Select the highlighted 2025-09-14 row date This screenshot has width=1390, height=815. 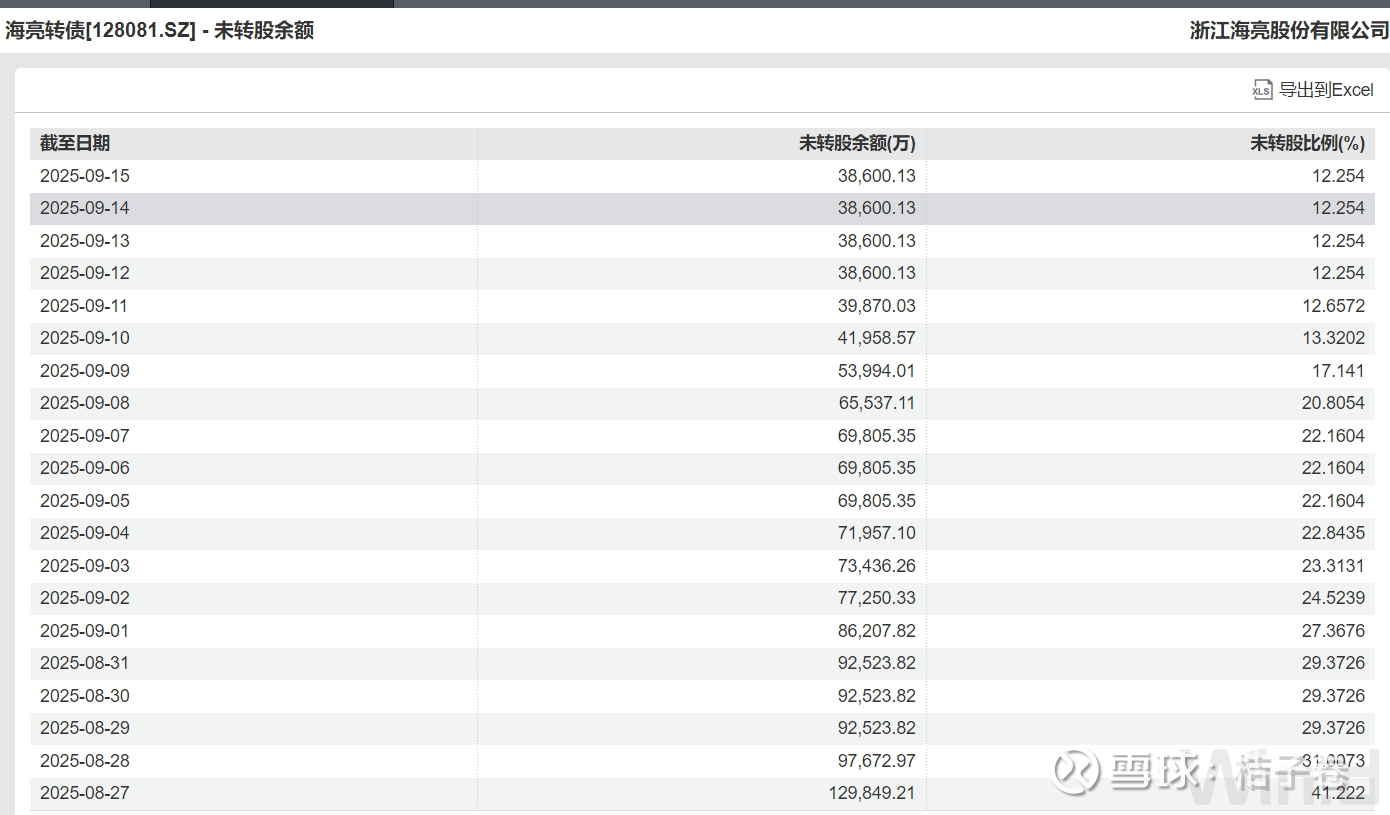click(x=85, y=208)
